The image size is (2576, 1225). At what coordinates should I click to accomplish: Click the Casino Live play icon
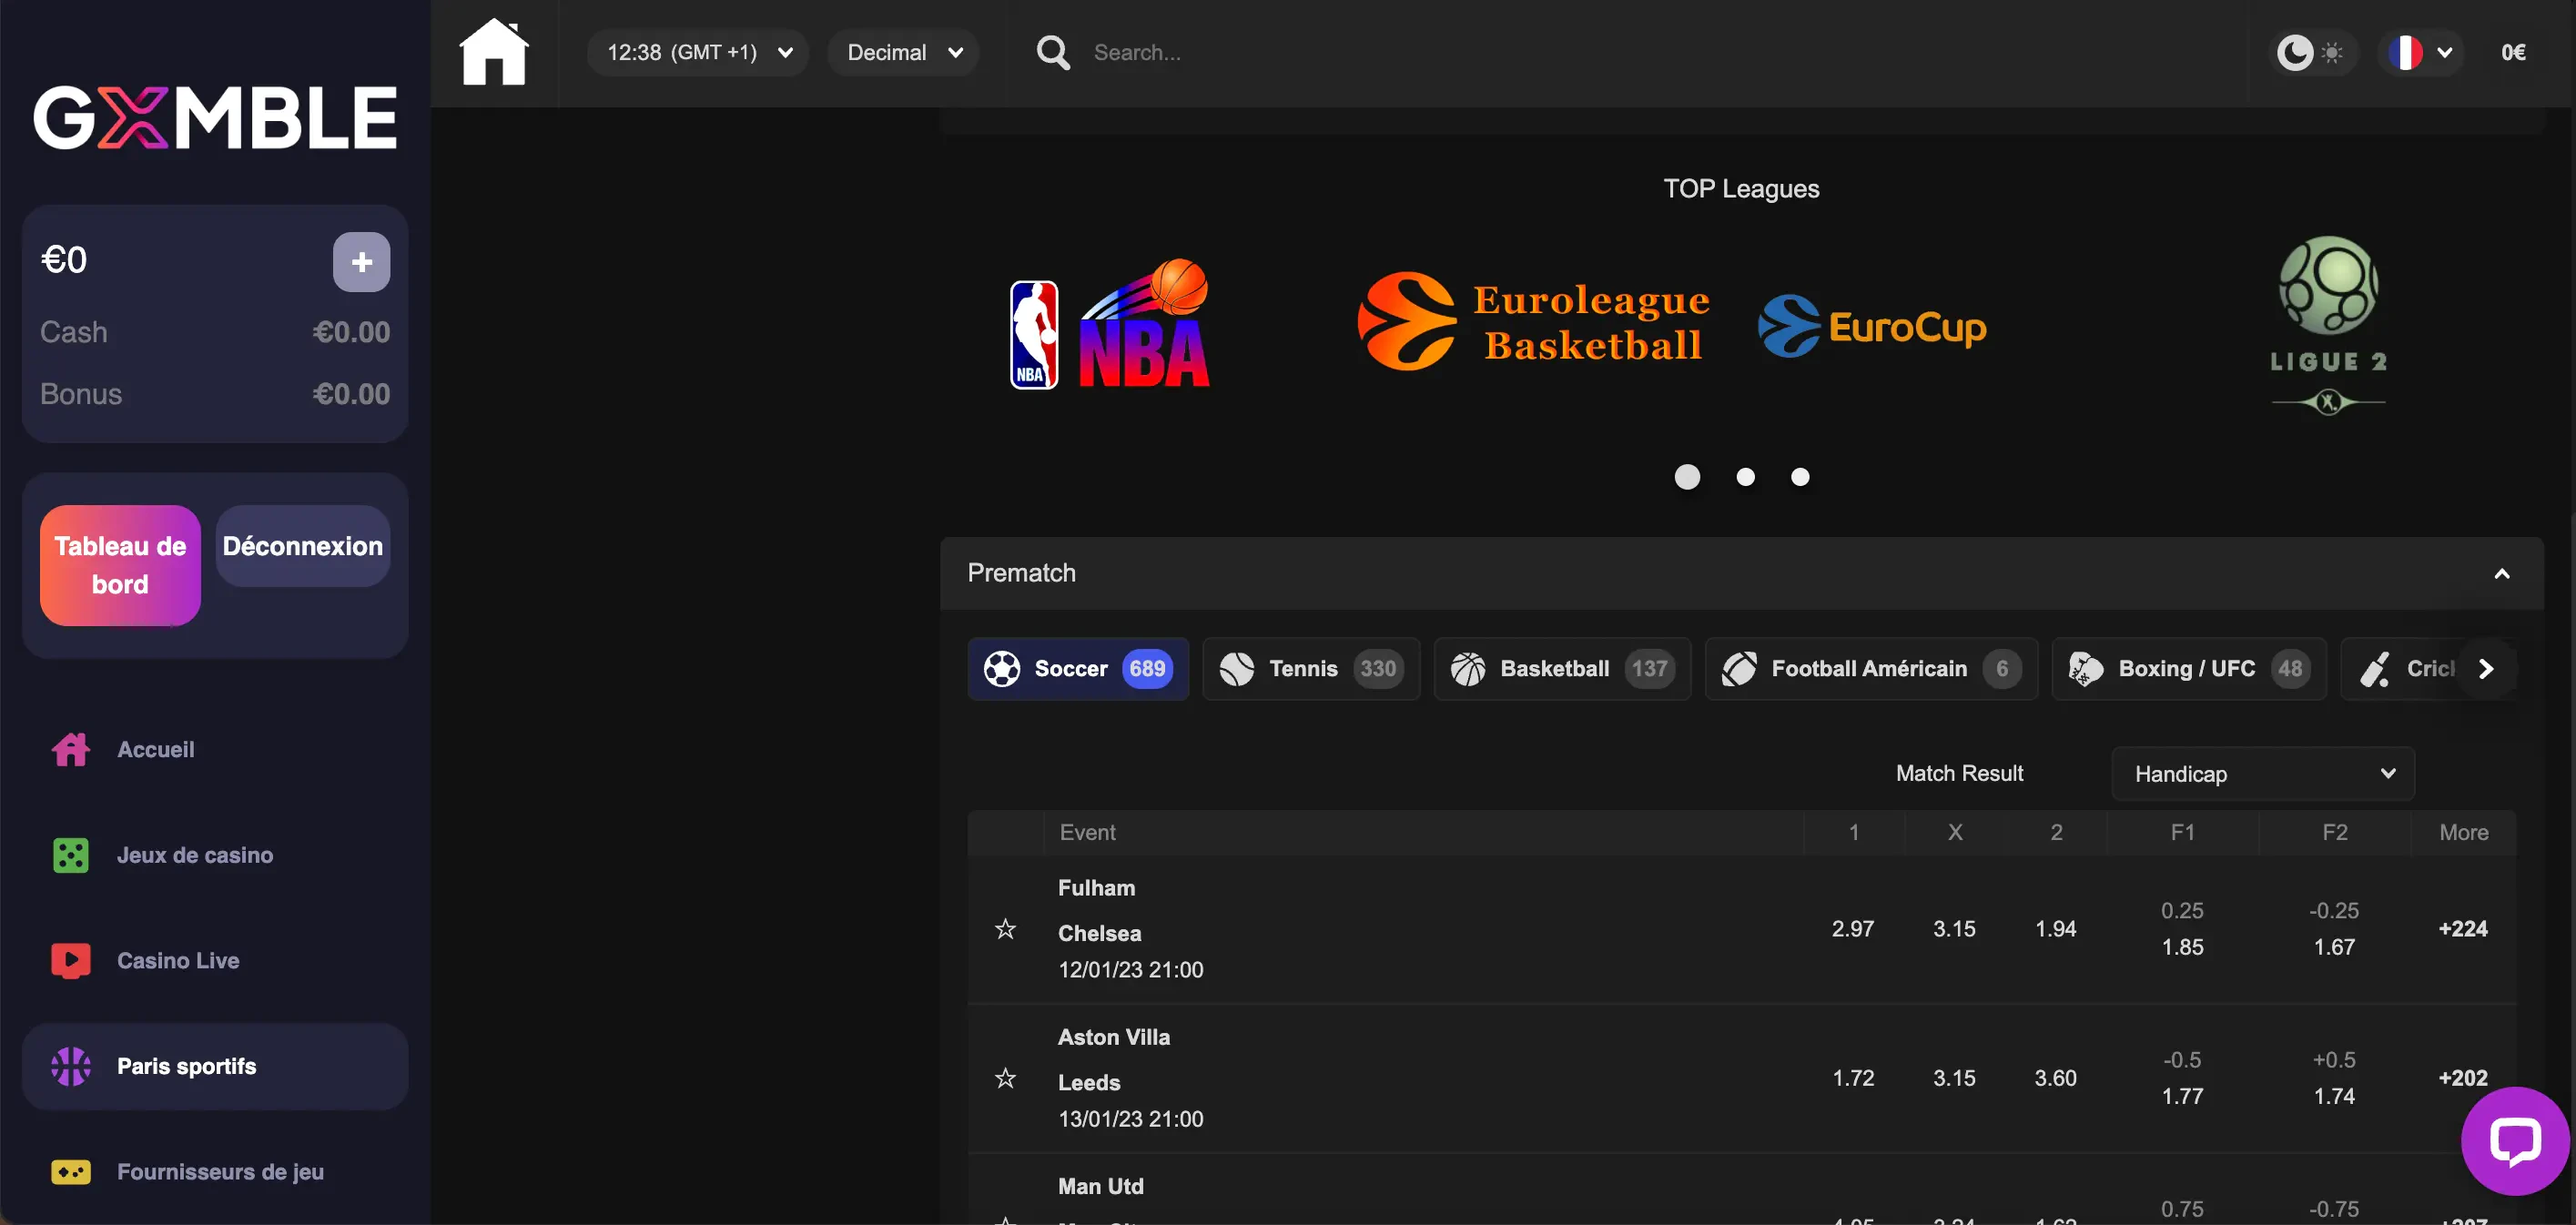[x=71, y=960]
